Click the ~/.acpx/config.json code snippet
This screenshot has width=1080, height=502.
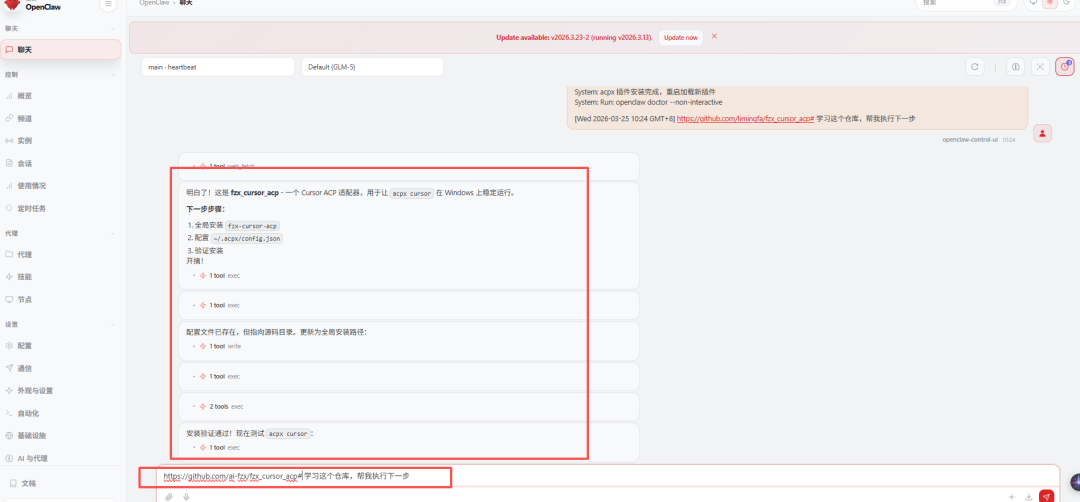(246, 238)
